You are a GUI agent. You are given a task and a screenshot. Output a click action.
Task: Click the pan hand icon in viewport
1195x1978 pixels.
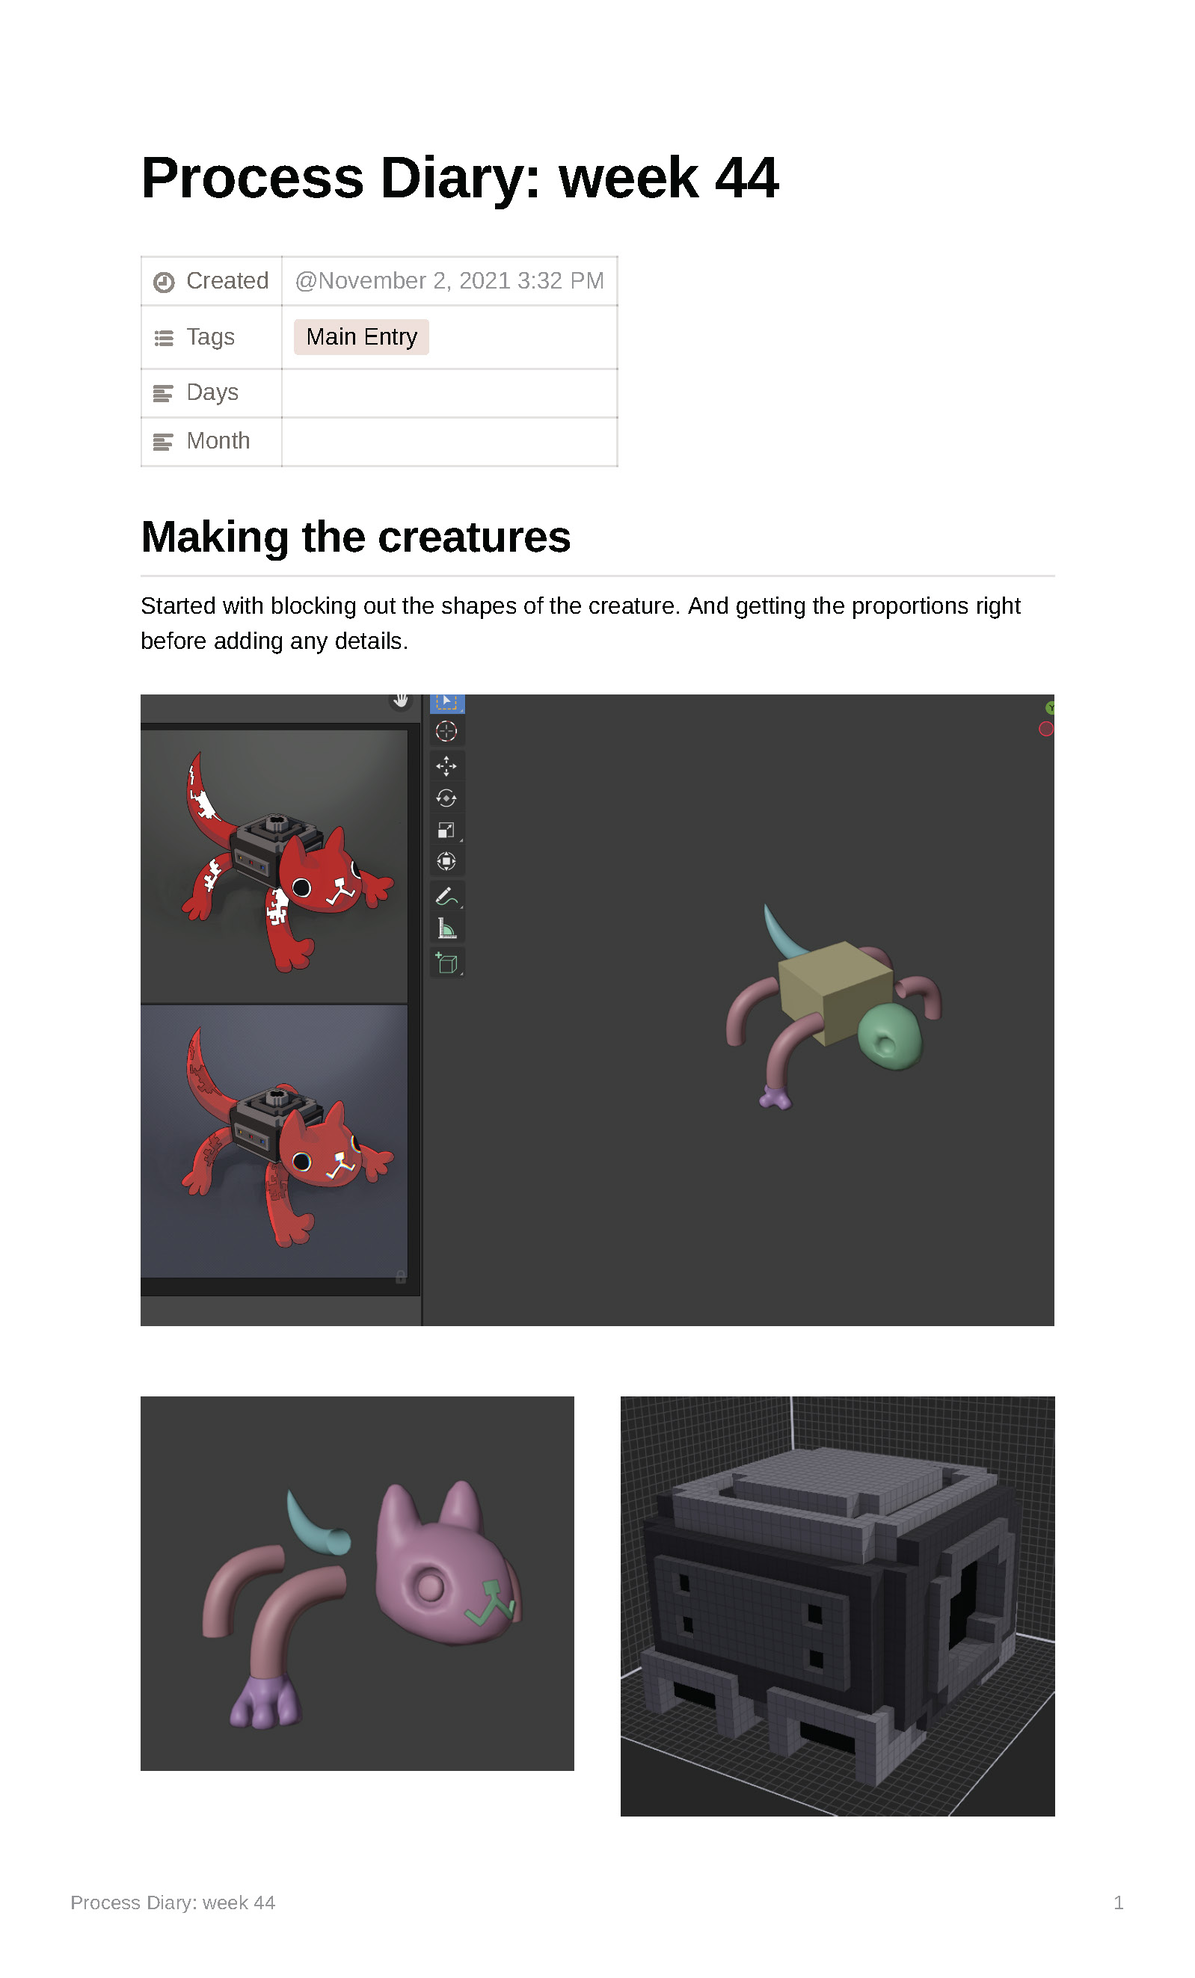[x=400, y=700]
